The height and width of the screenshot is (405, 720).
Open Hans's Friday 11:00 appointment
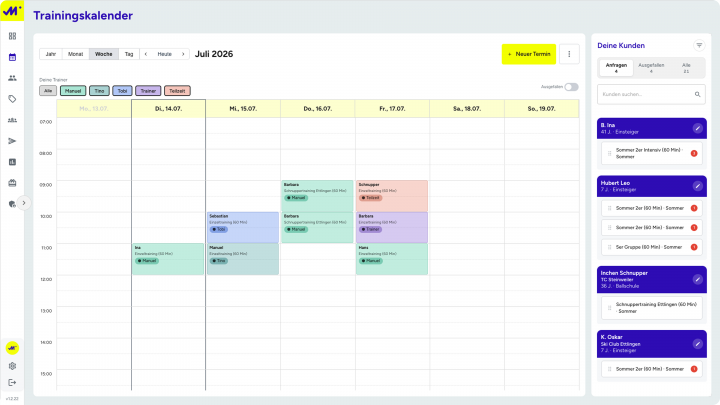(x=392, y=259)
